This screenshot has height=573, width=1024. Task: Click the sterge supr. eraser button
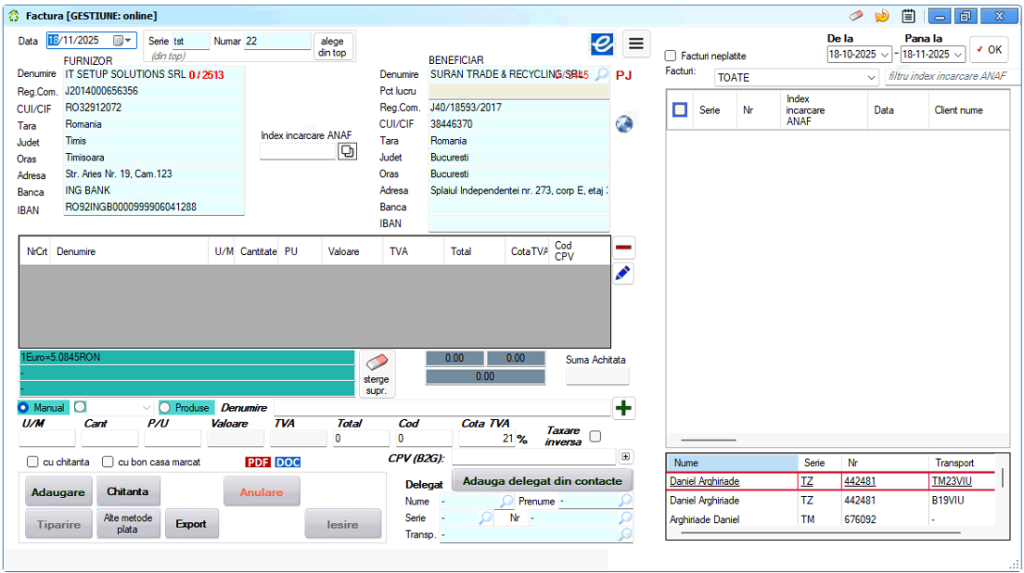click(377, 374)
